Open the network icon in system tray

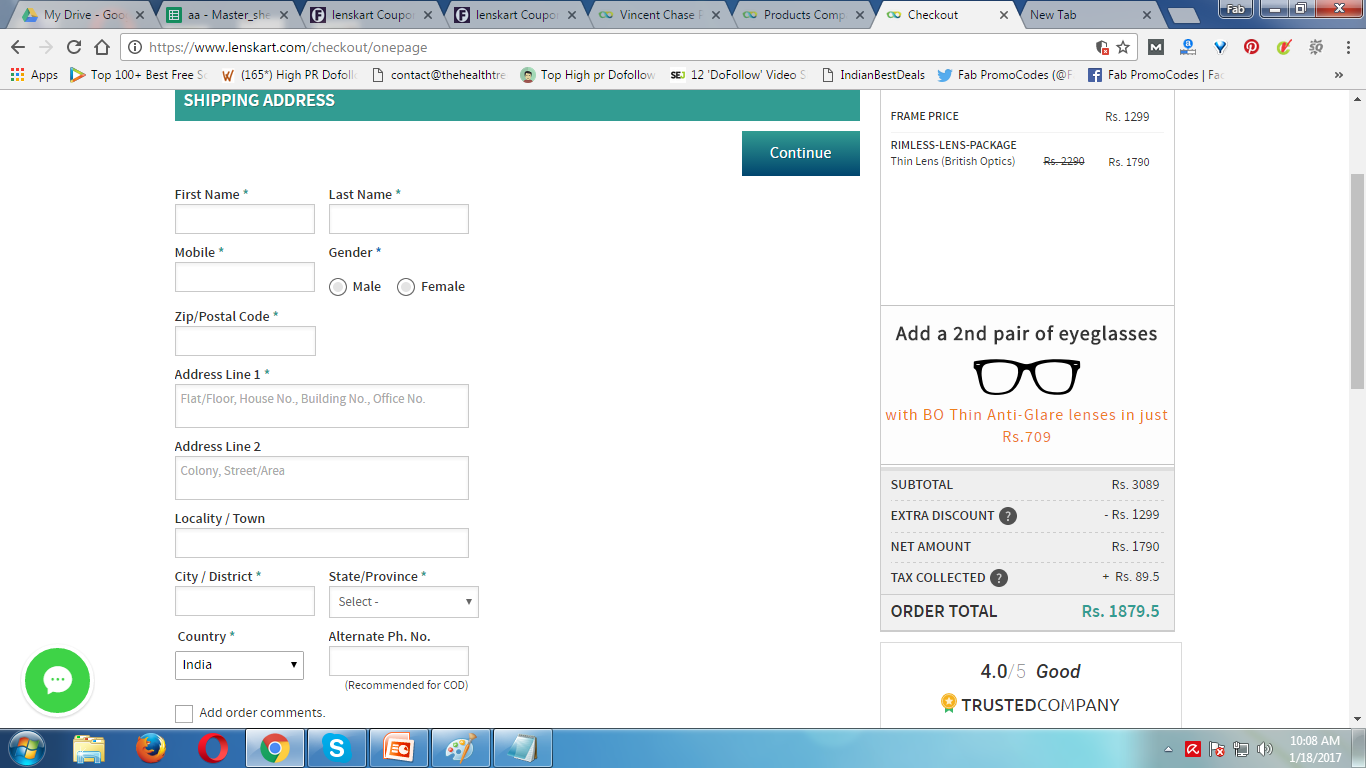click(1241, 749)
